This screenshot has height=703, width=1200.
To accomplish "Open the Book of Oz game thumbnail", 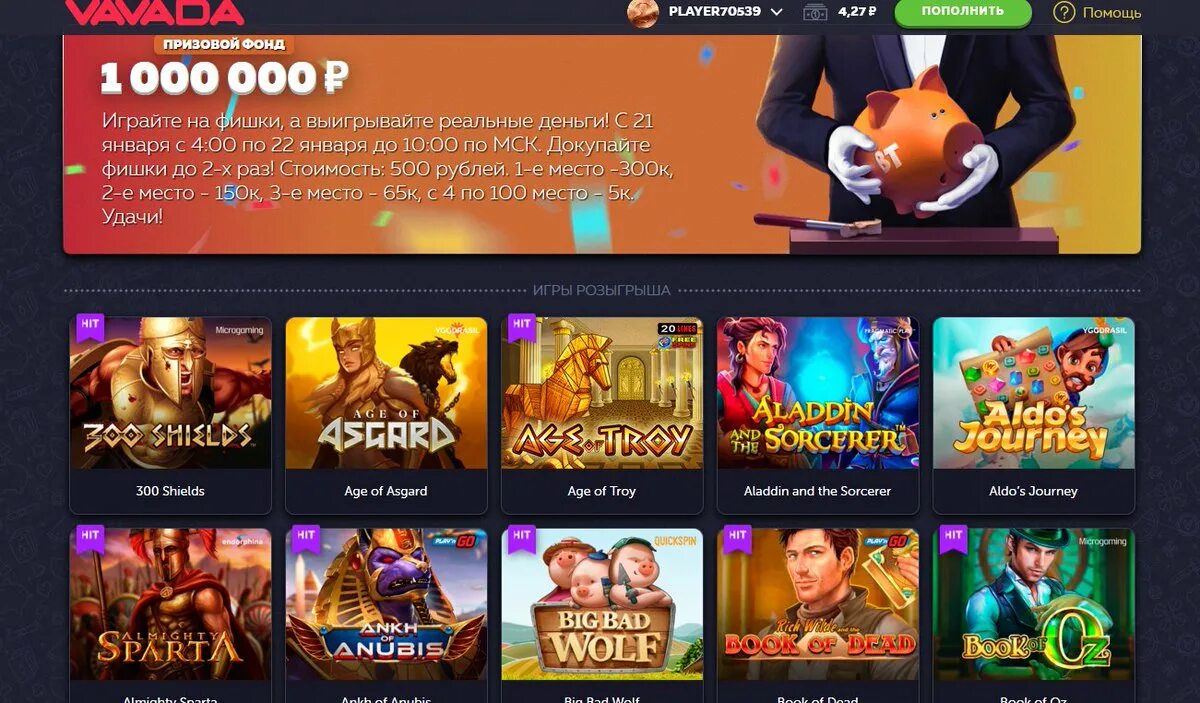I will (1033, 604).
